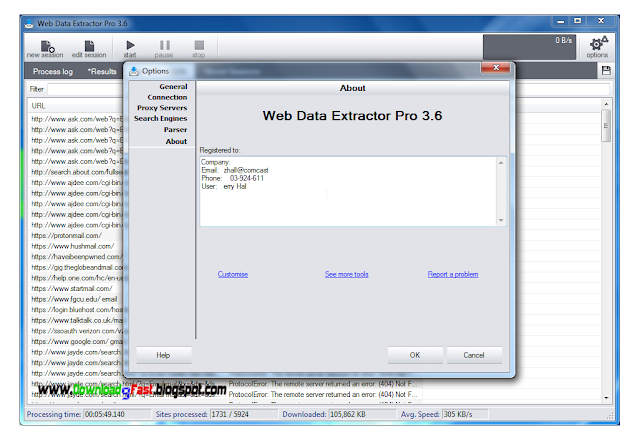640x440 pixels.
Task: Select the http://search.about.com row
Action: tap(76, 172)
